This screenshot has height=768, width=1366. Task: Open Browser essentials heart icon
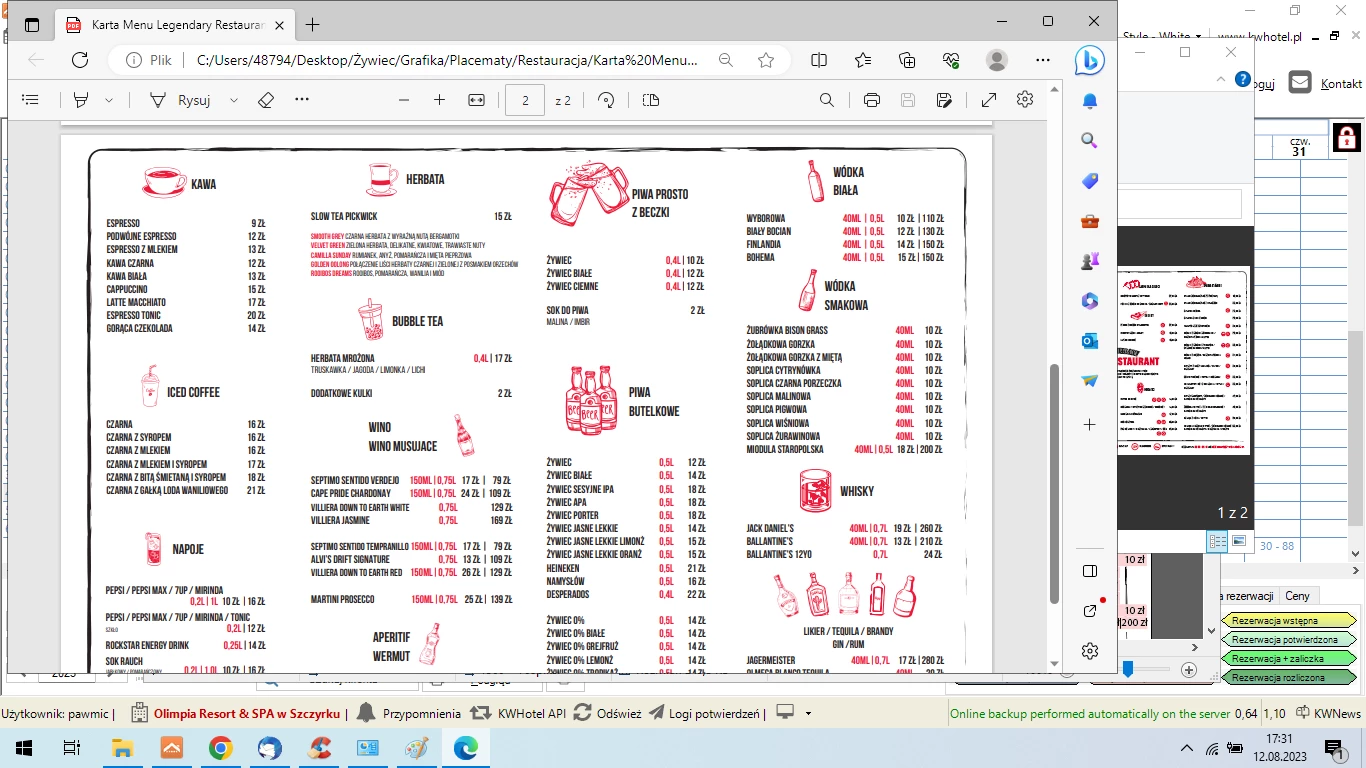(951, 60)
